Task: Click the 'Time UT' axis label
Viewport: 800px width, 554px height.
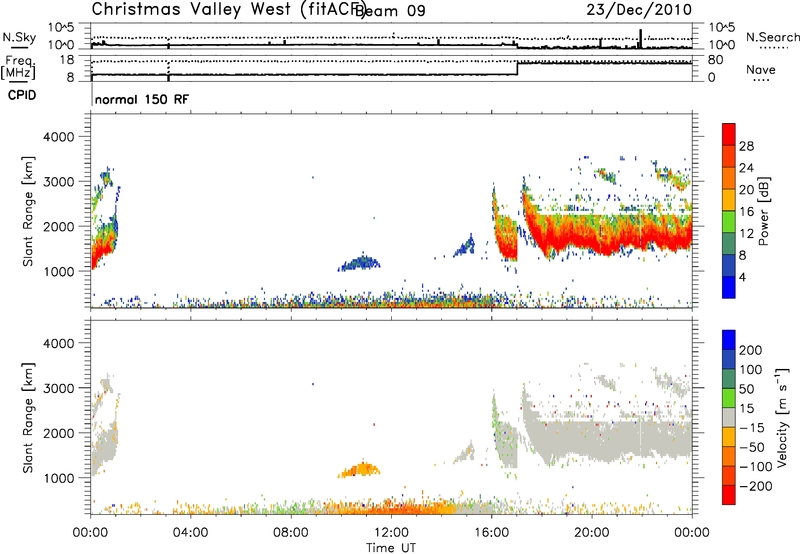Action: [391, 548]
